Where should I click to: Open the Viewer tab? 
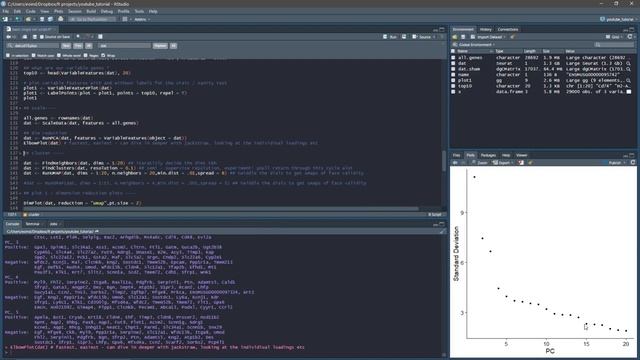pyautogui.click(x=522, y=155)
